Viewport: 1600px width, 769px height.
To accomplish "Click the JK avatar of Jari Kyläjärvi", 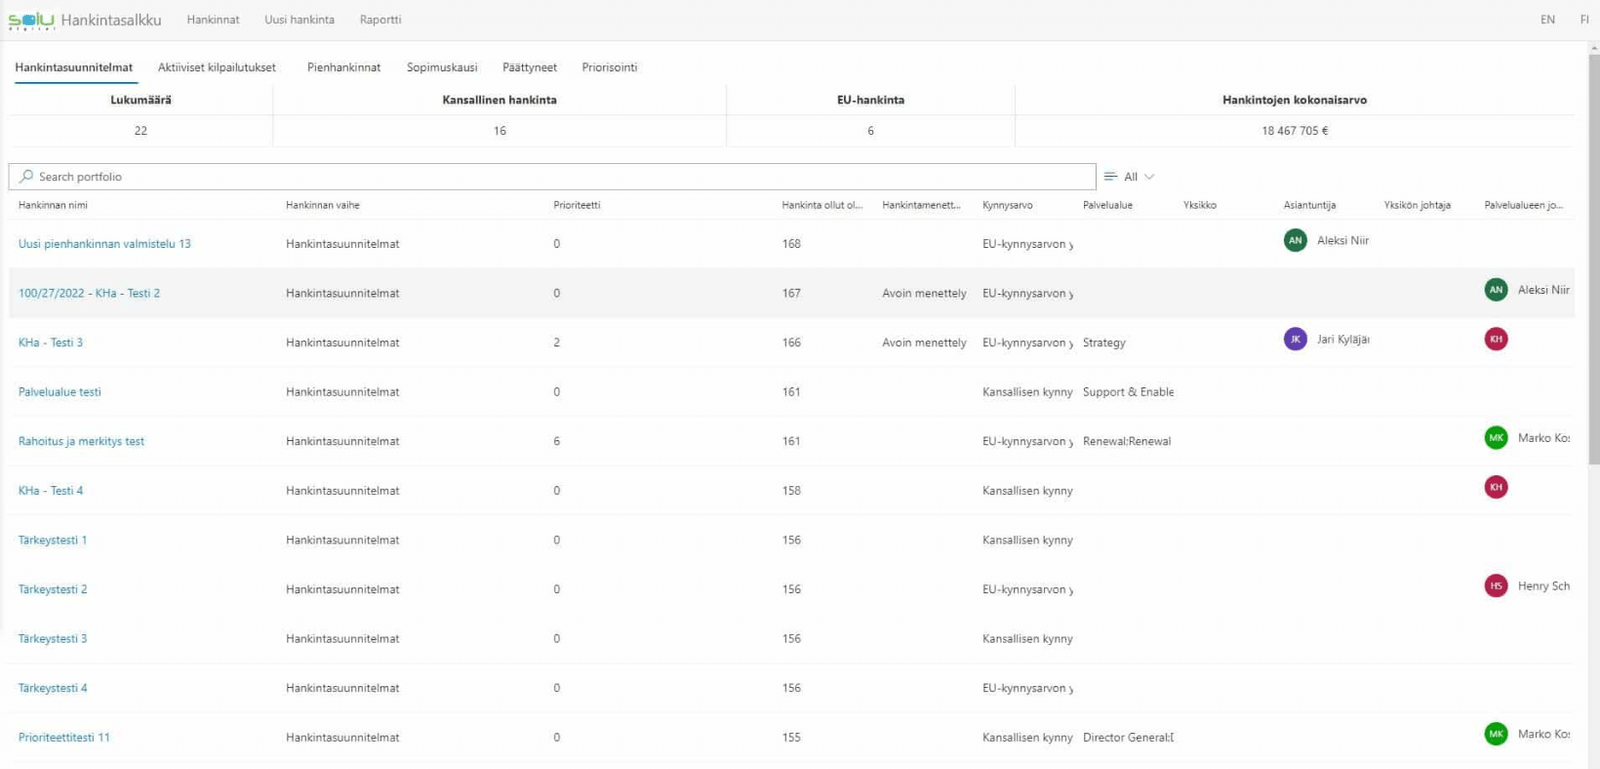I will [x=1295, y=339].
